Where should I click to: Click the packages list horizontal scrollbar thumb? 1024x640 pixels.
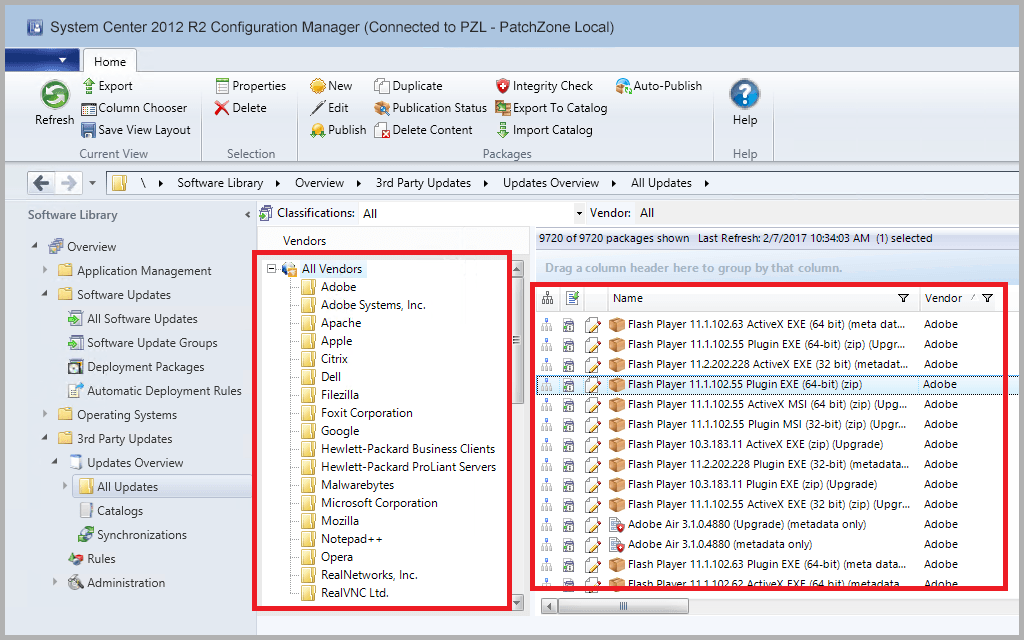point(623,607)
